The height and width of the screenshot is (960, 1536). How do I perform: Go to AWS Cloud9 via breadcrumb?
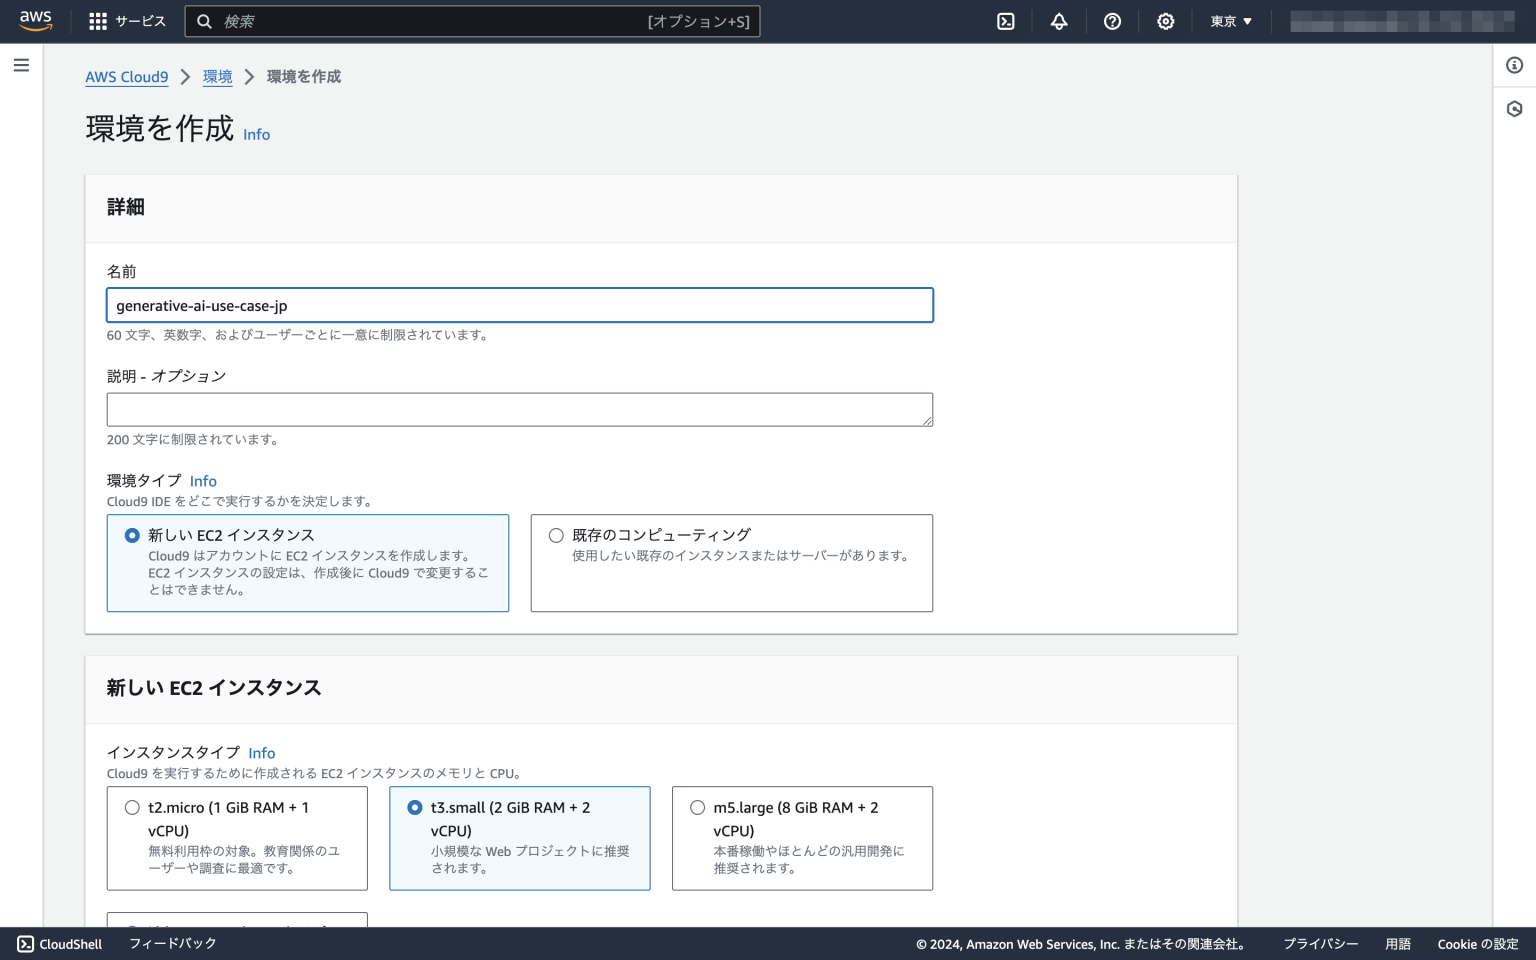point(126,76)
